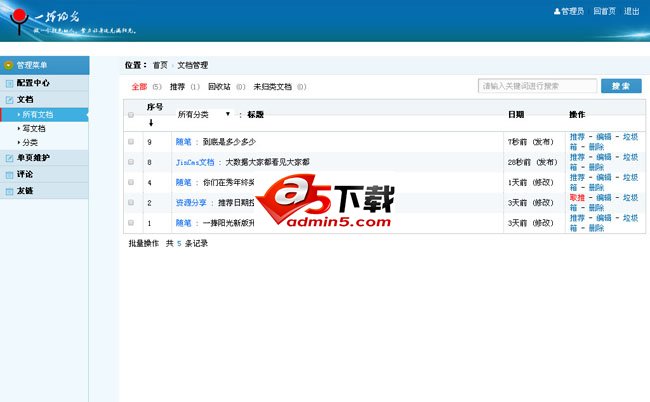
Task: Click 推荐 in the row 4 actions
Action: [x=577, y=177]
